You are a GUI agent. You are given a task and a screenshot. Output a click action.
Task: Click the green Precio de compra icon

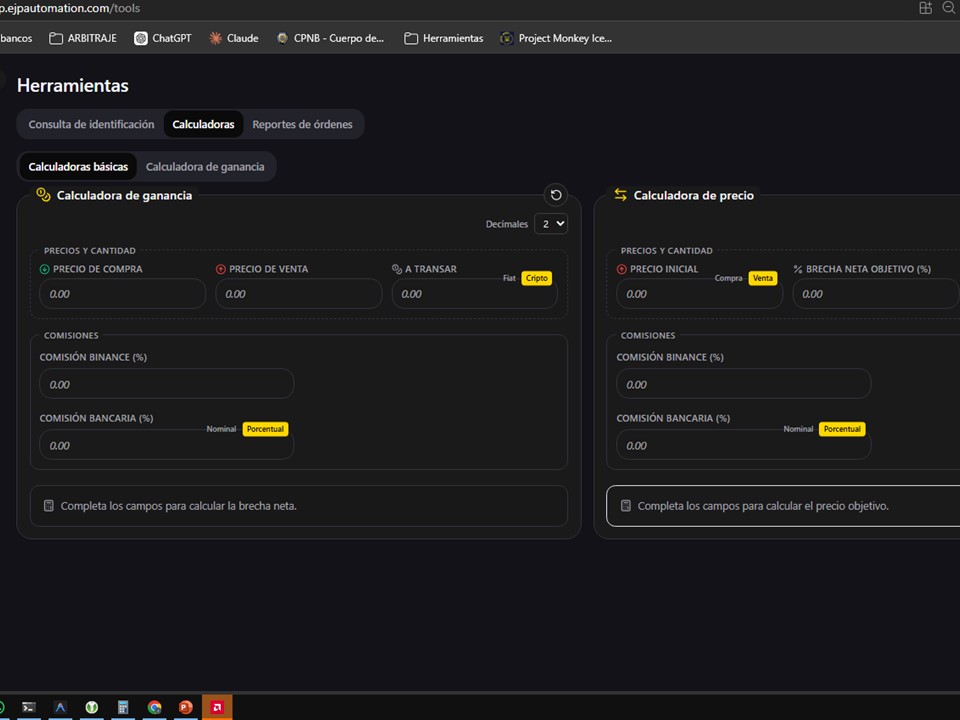tap(44, 269)
